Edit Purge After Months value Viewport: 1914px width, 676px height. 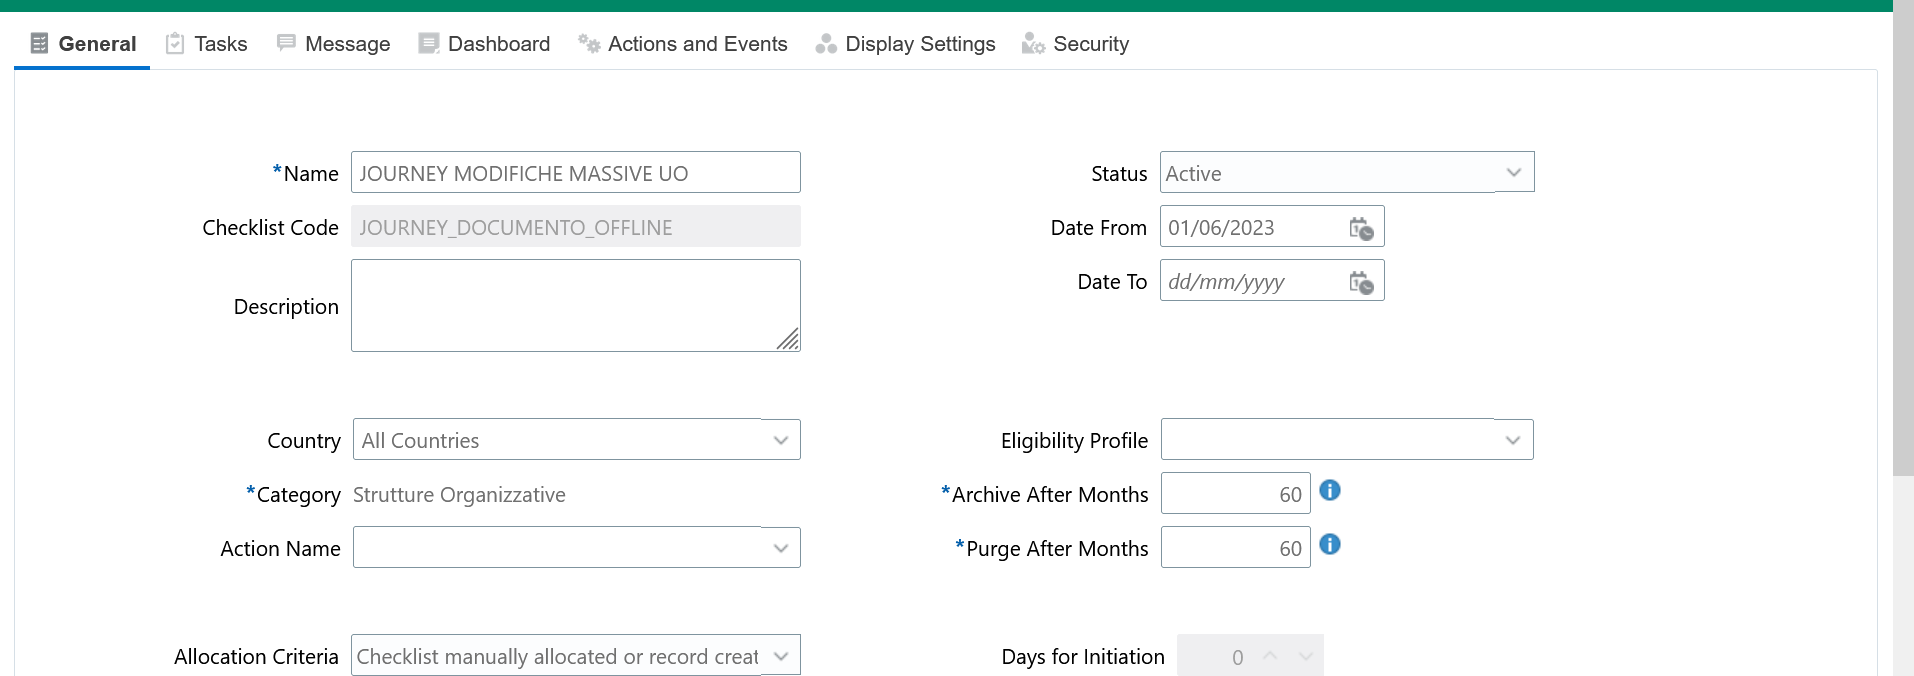(x=1236, y=548)
